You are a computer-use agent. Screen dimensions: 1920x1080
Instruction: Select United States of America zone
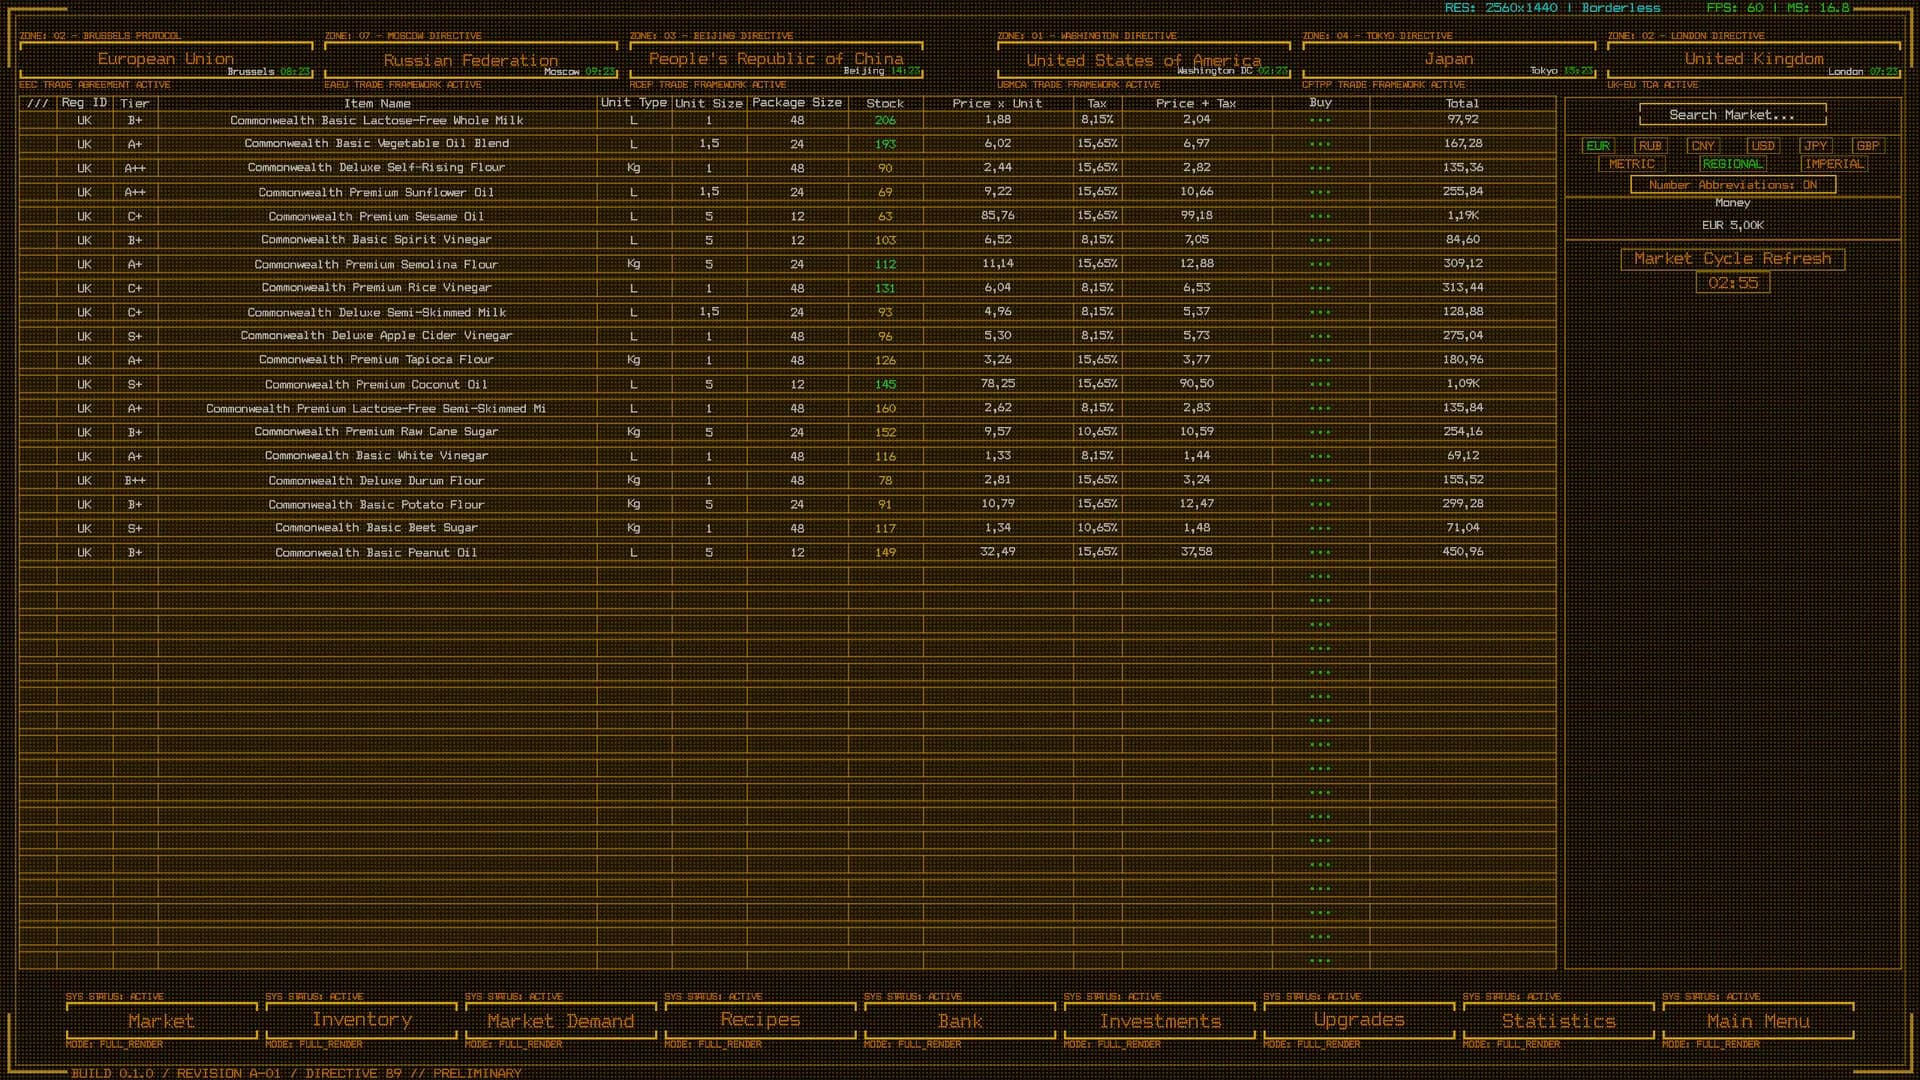(x=1144, y=60)
